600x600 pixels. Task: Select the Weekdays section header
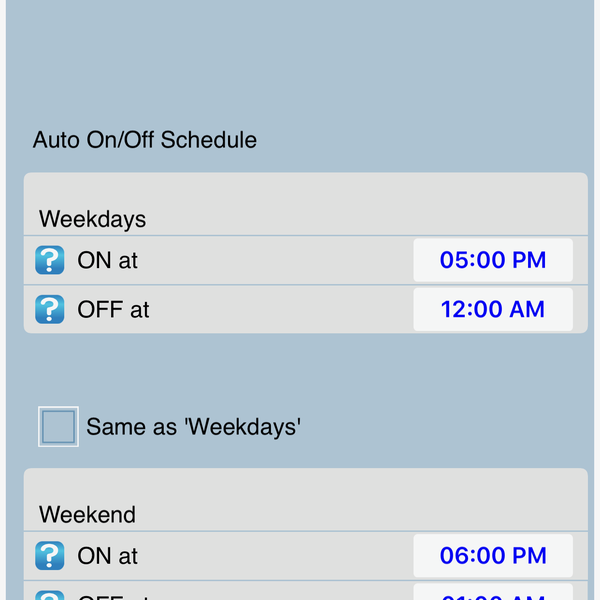[92, 219]
